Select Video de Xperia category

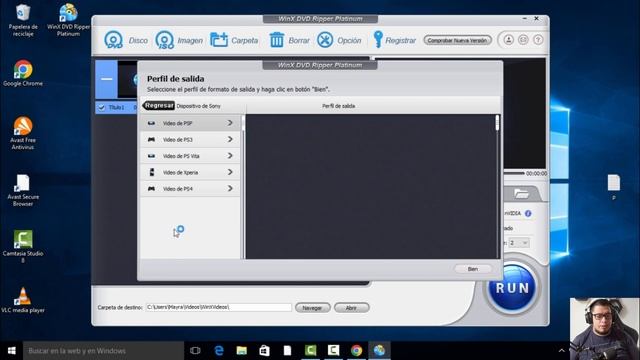point(190,172)
